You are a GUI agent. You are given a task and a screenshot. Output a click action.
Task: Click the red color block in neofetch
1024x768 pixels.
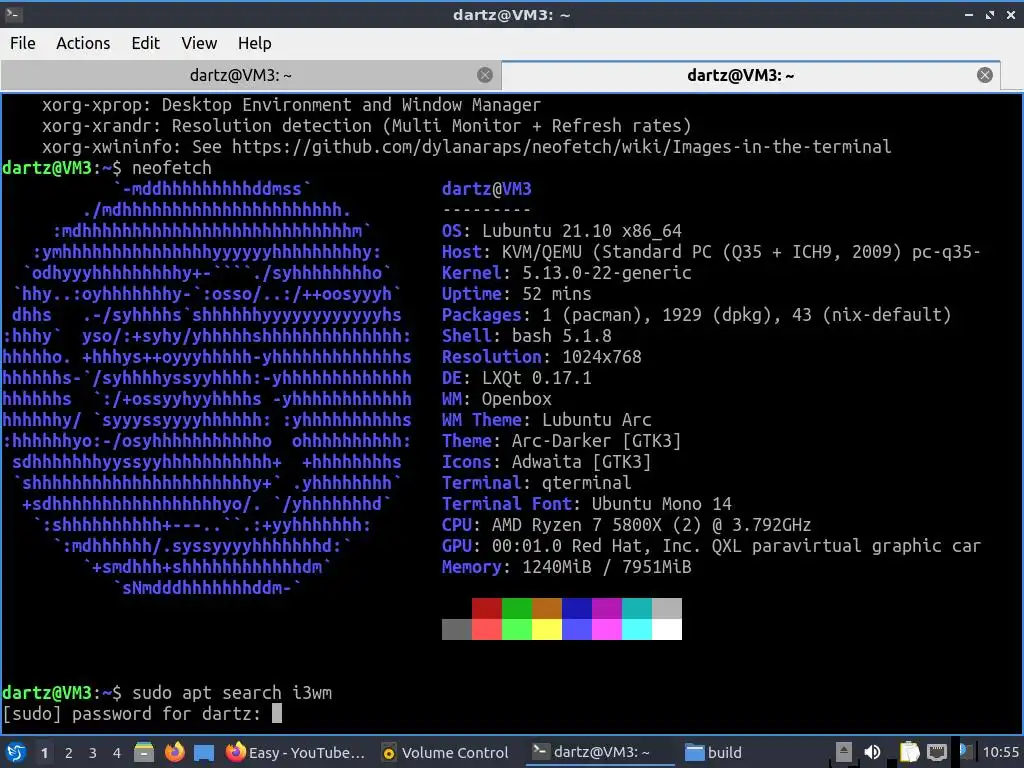[487, 609]
